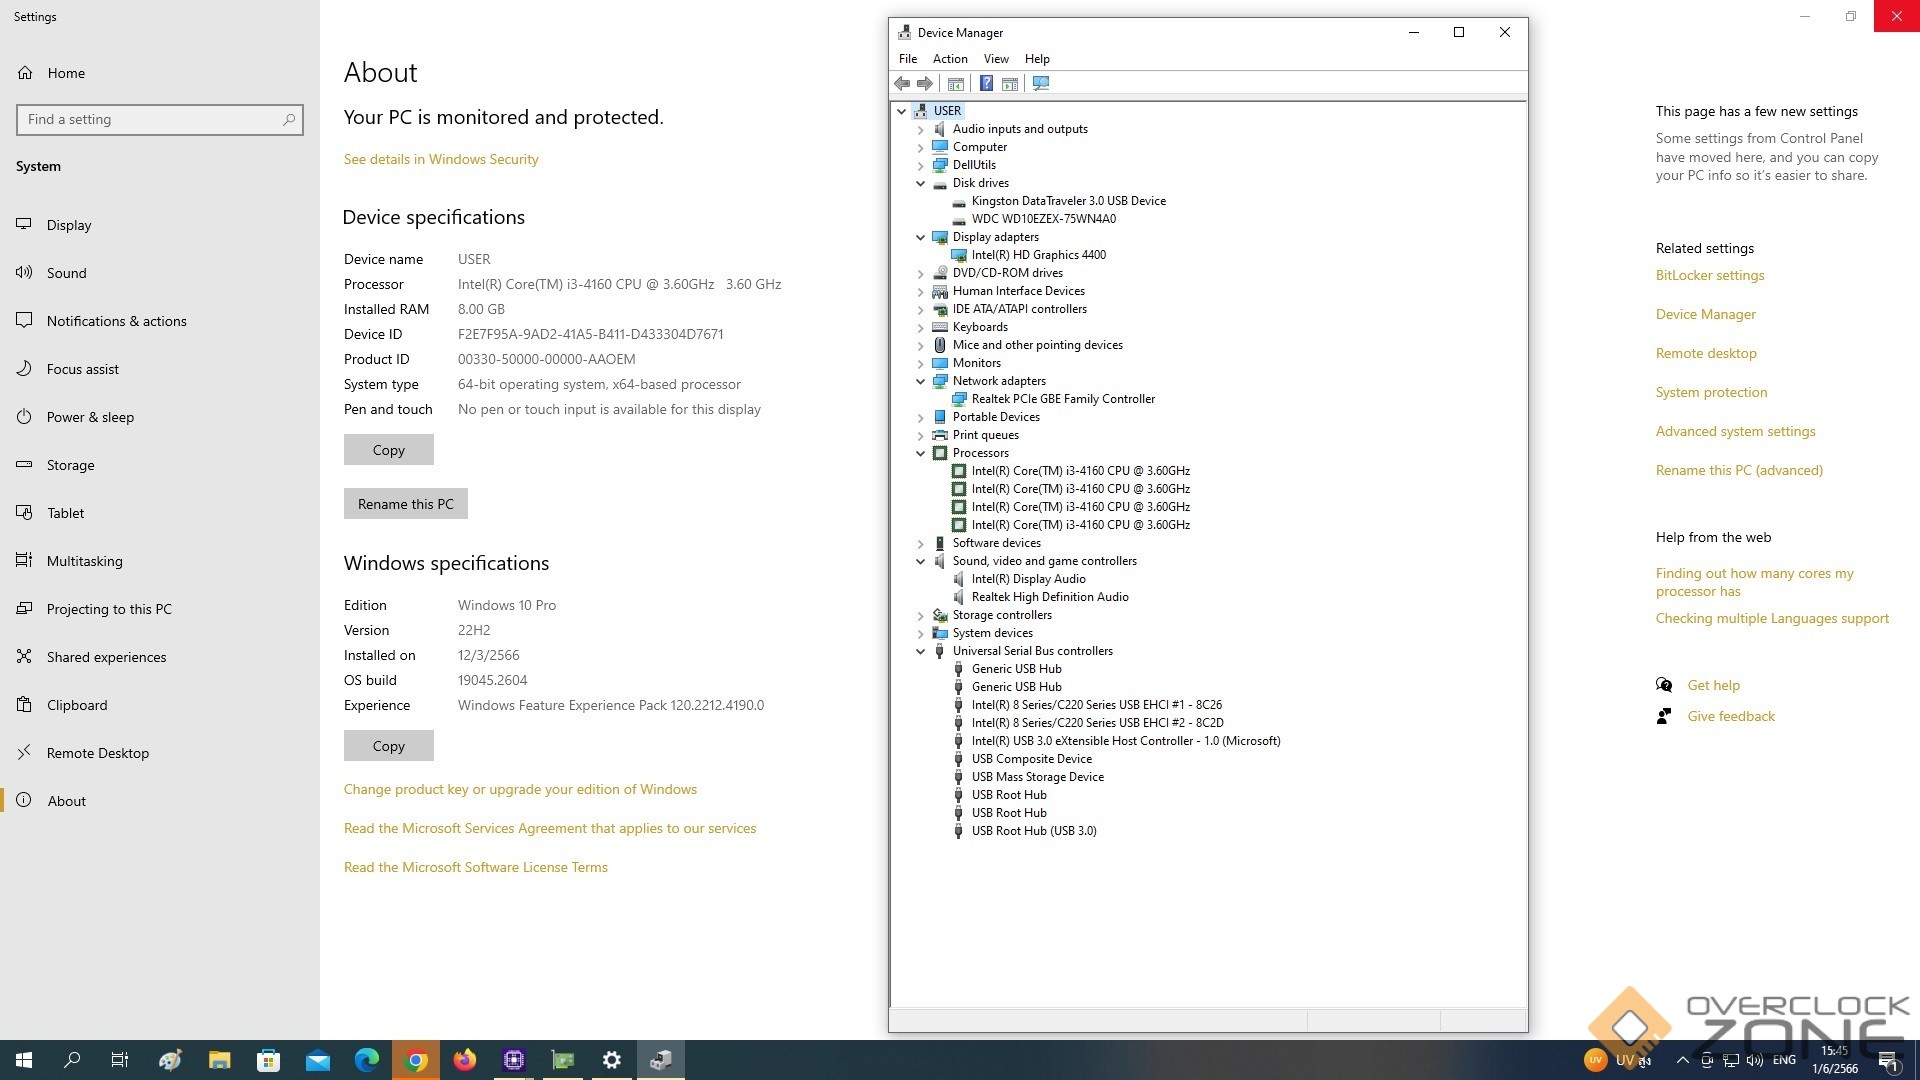Image resolution: width=1920 pixels, height=1080 pixels.
Task: Open Google Chrome from the taskbar
Action: (416, 1060)
